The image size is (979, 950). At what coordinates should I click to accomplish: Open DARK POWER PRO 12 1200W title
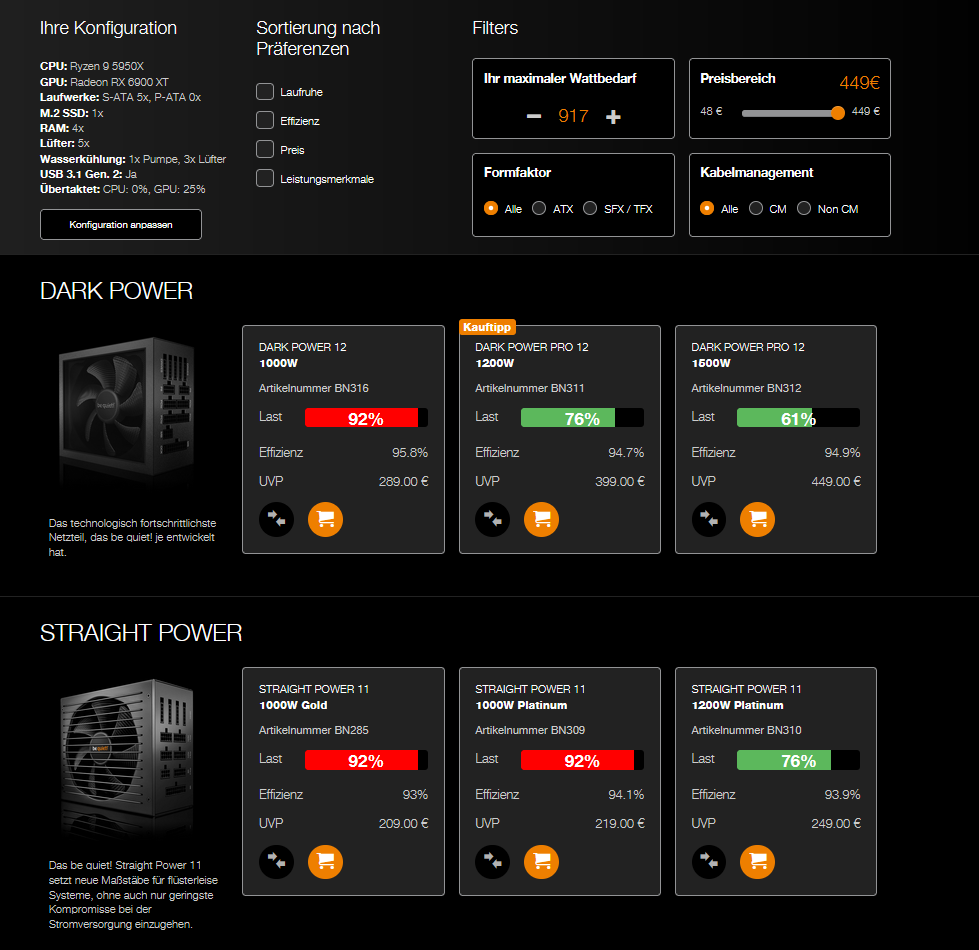[x=532, y=355]
